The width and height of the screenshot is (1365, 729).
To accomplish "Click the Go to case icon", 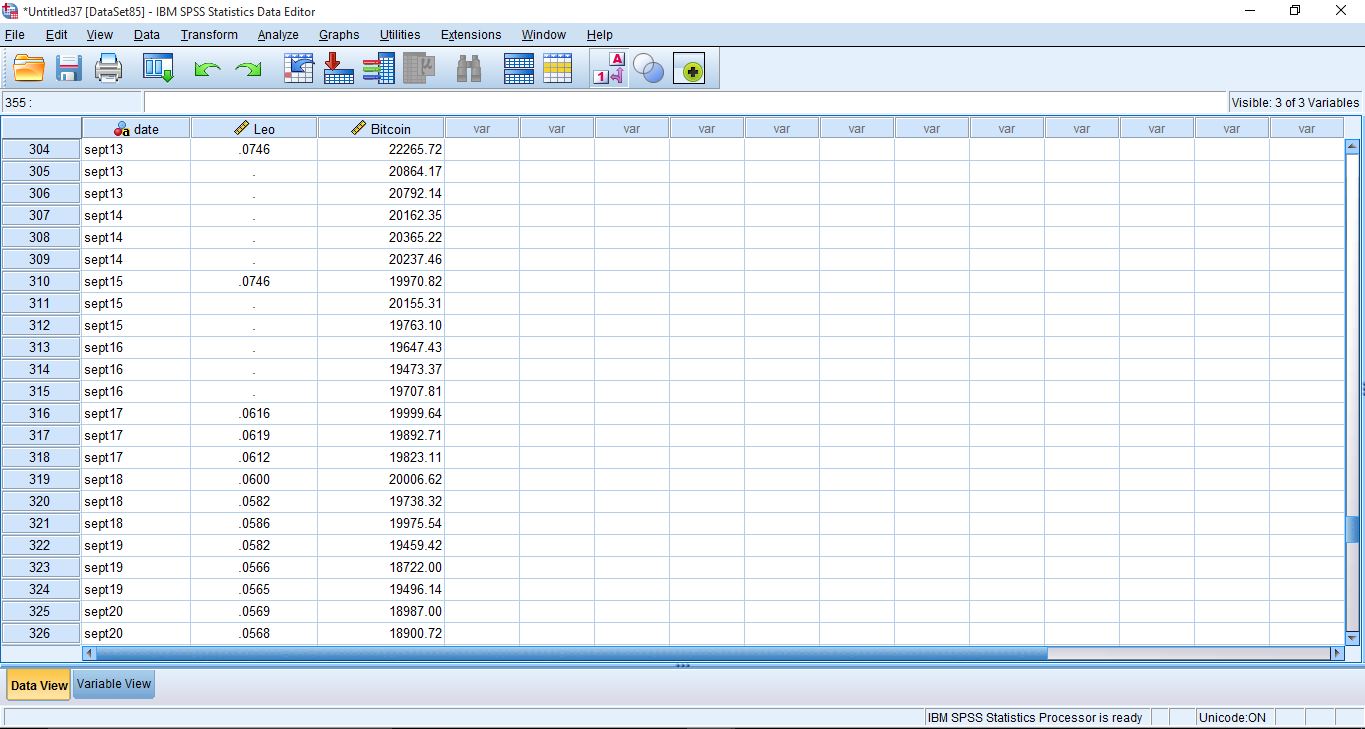I will (299, 68).
